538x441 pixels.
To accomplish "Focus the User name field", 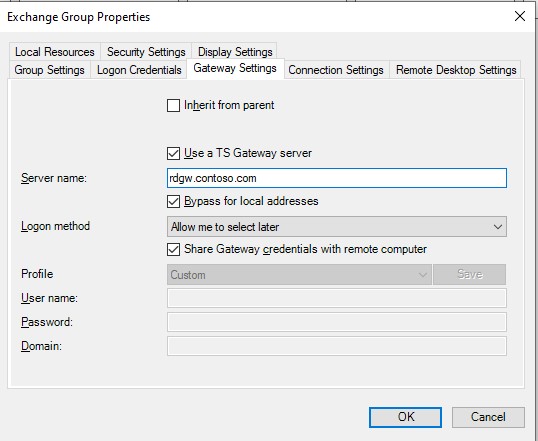I will click(337, 298).
